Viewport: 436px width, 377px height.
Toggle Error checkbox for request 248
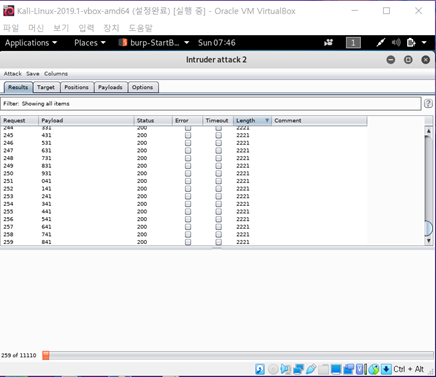pos(188,158)
